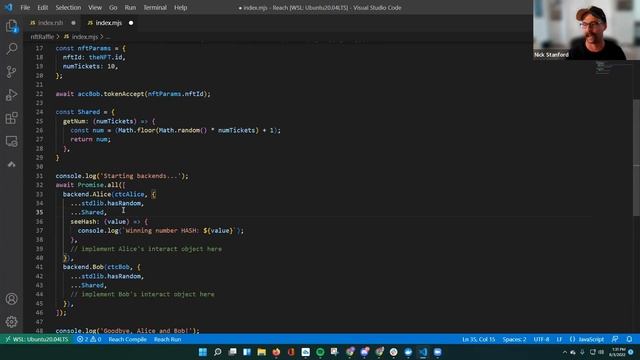Image resolution: width=640 pixels, height=360 pixels.
Task: Open Task View on the taskbar
Action: pyautogui.click(x=232, y=352)
